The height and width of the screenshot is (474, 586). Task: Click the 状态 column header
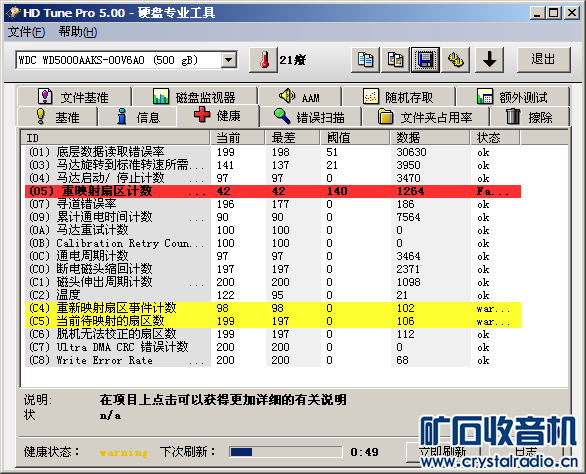point(495,138)
